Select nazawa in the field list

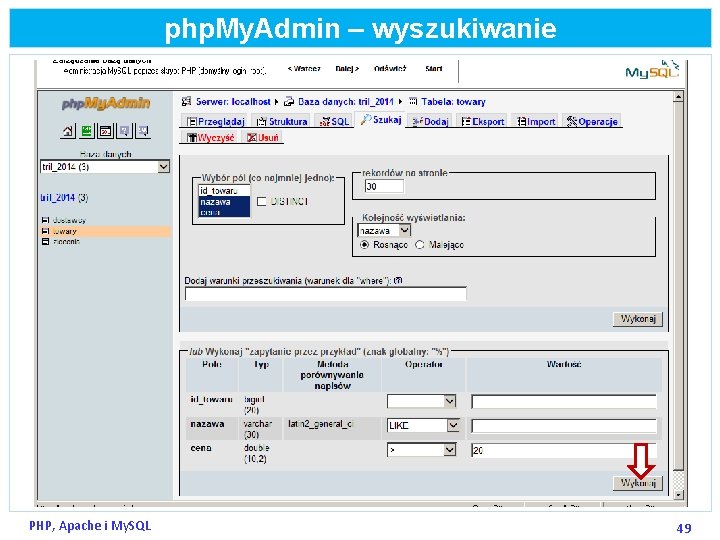225,202
